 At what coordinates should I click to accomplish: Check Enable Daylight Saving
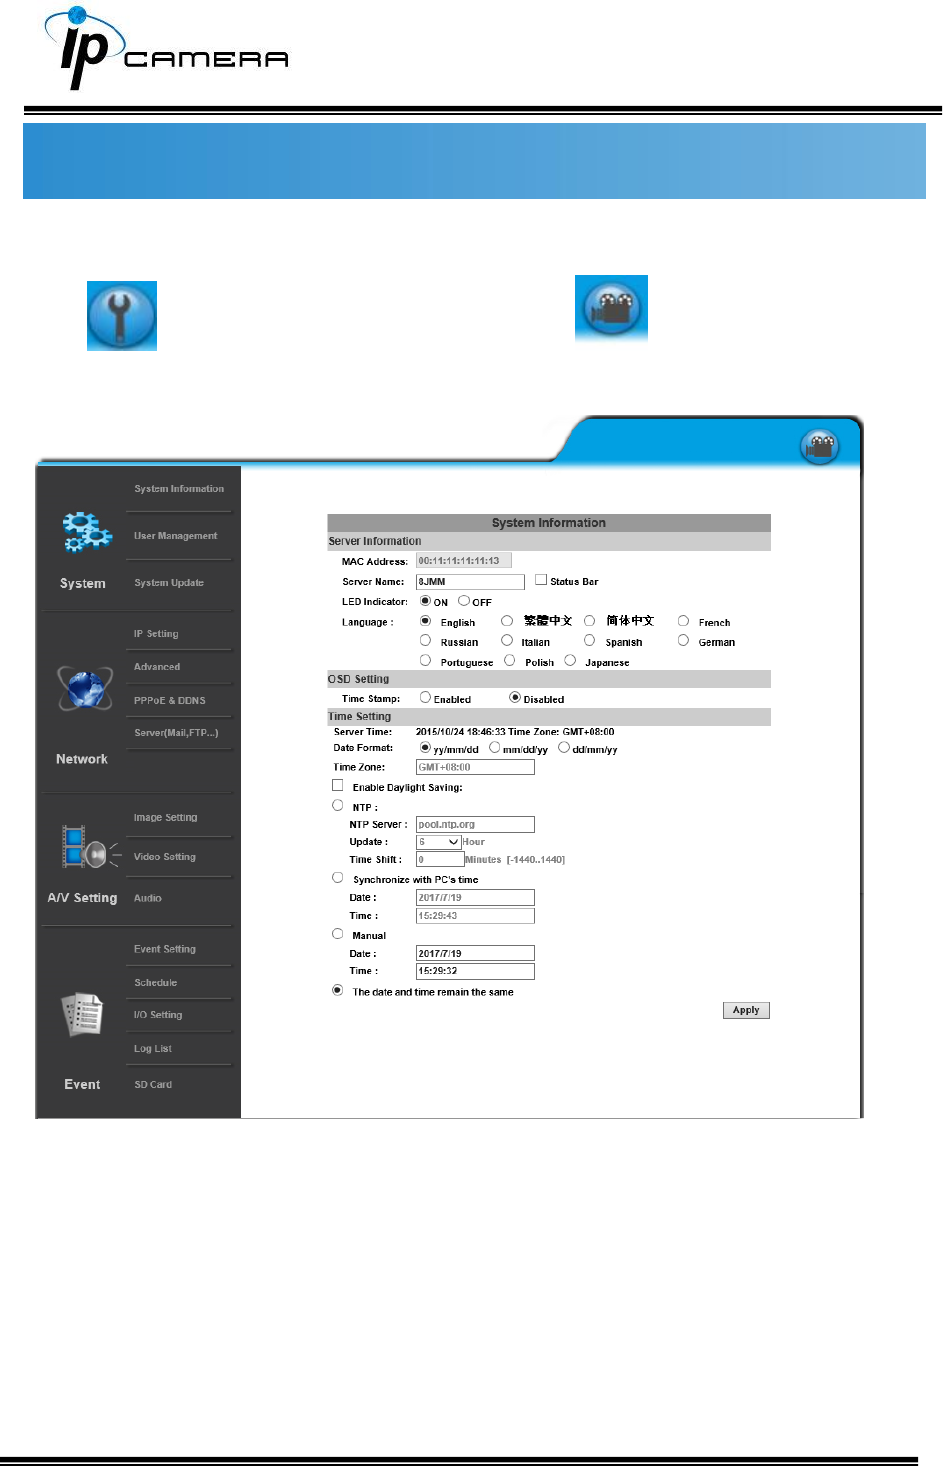click(x=338, y=786)
